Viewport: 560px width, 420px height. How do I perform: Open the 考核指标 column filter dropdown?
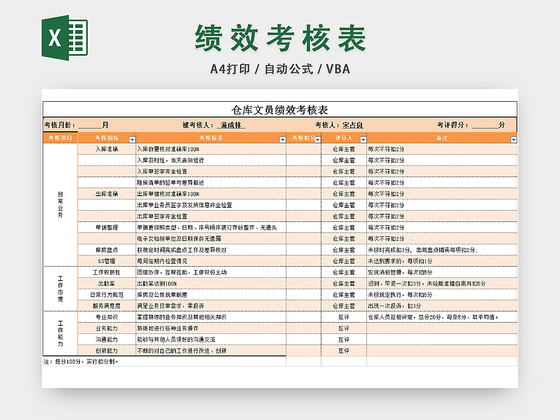[132, 140]
